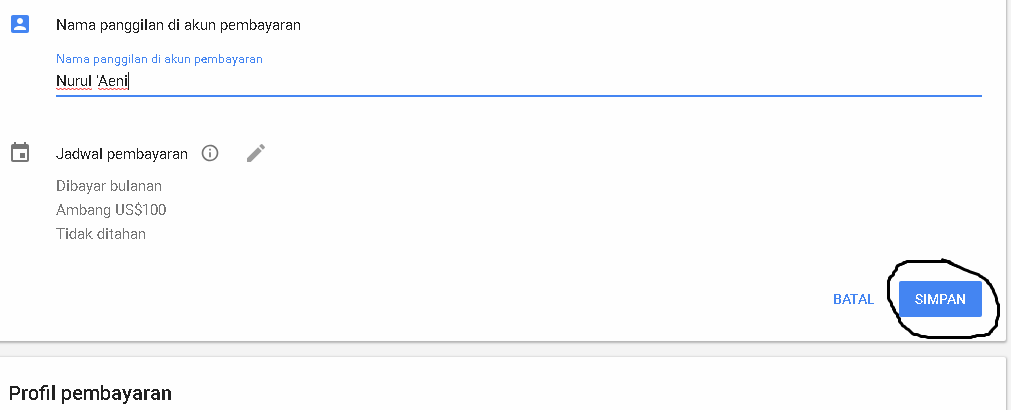The width and height of the screenshot is (1011, 410).
Task: Cancel the edit with BATAL
Action: tap(853, 299)
